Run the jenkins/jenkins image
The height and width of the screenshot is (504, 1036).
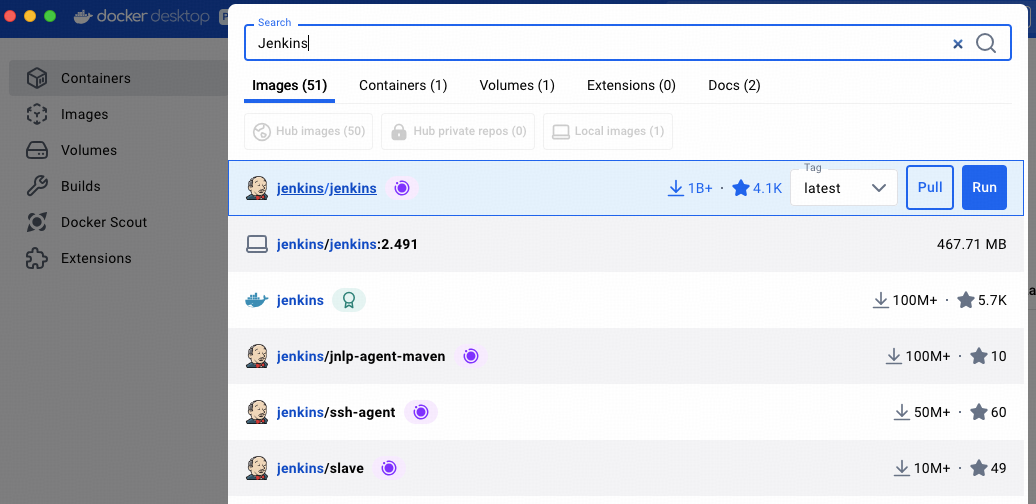pos(984,188)
